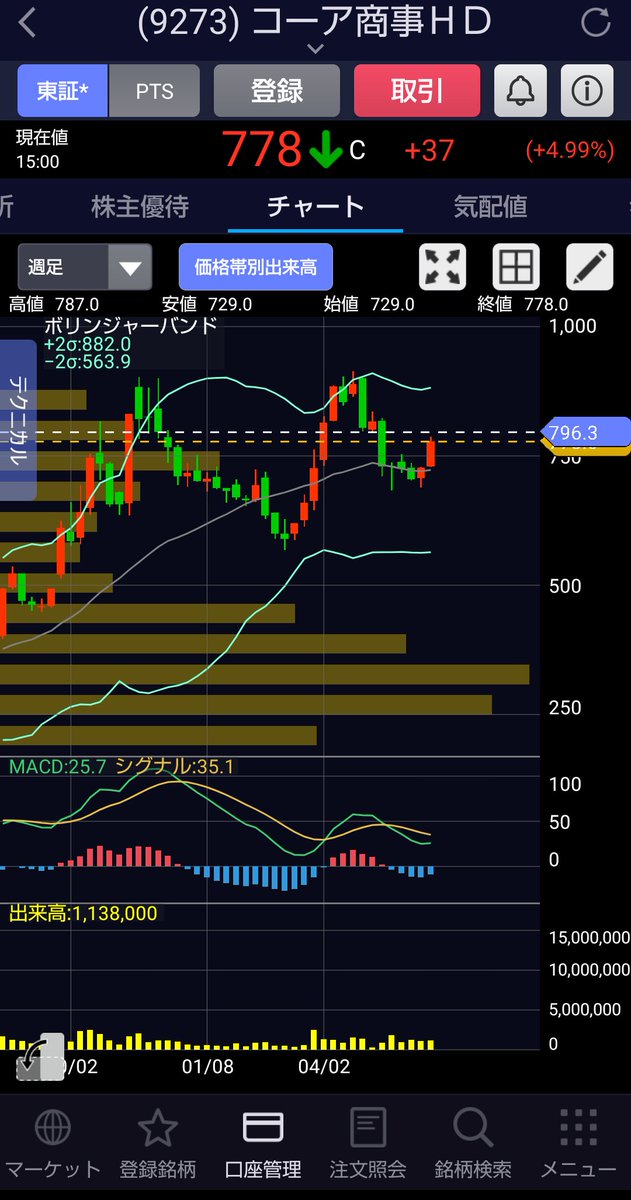Tap the +37 price change value
The image size is (631, 1200).
(x=429, y=150)
